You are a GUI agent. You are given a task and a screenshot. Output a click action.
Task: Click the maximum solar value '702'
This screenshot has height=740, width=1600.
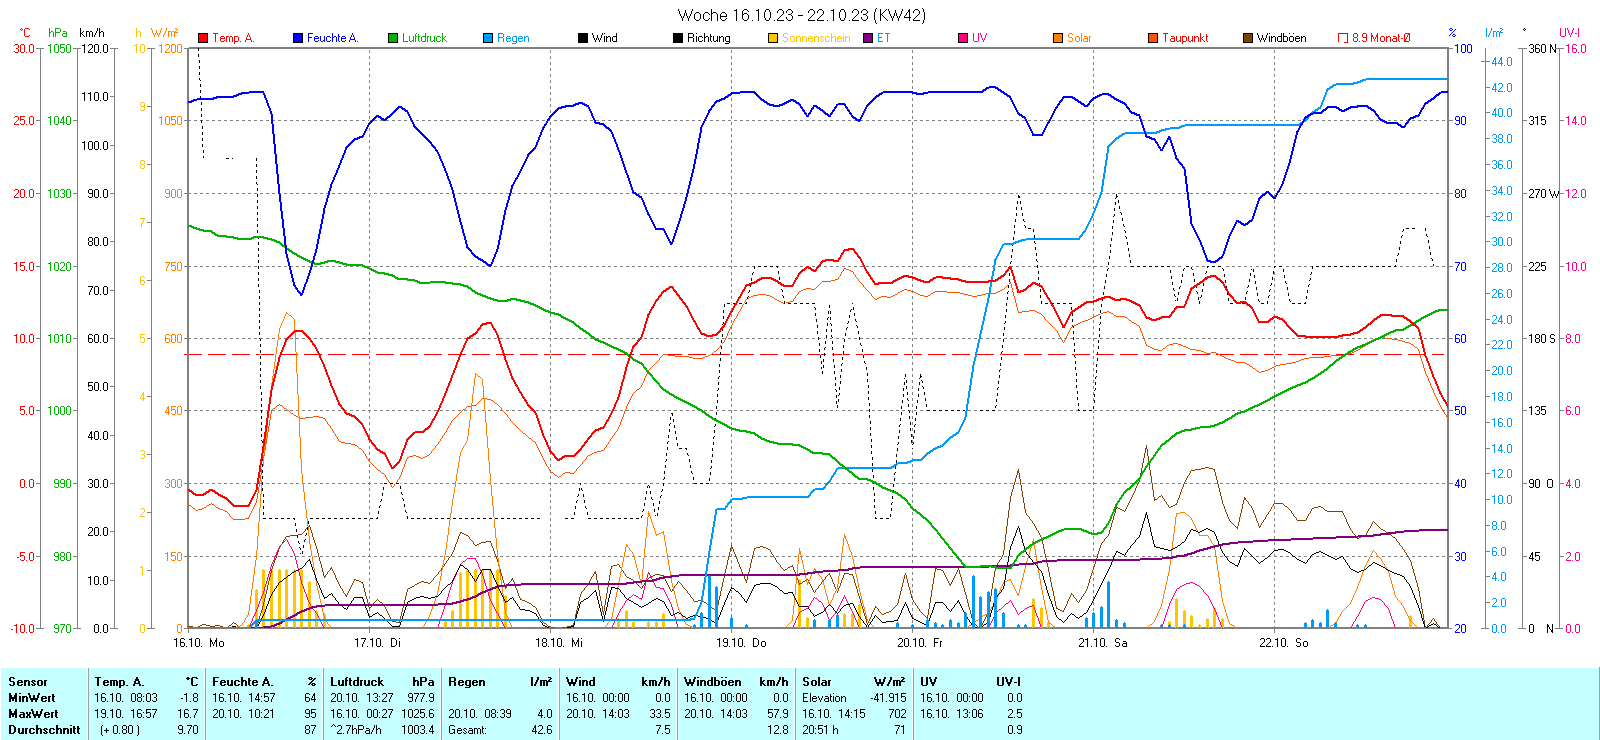pos(897,714)
